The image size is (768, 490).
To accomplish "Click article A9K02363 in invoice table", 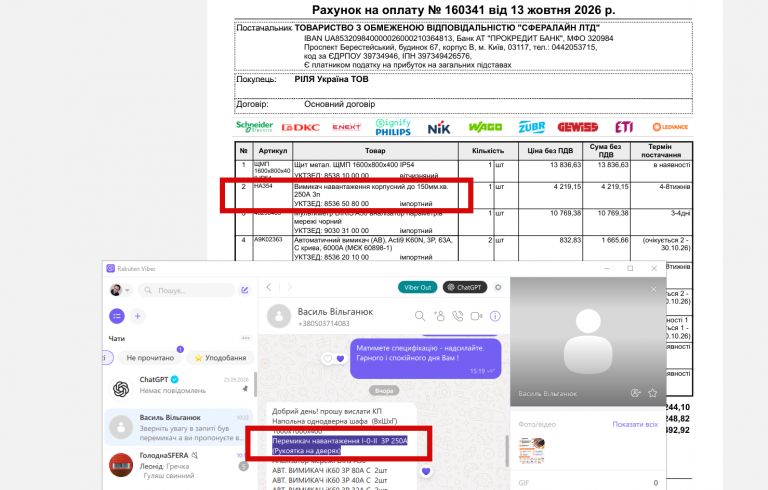I will coord(268,240).
